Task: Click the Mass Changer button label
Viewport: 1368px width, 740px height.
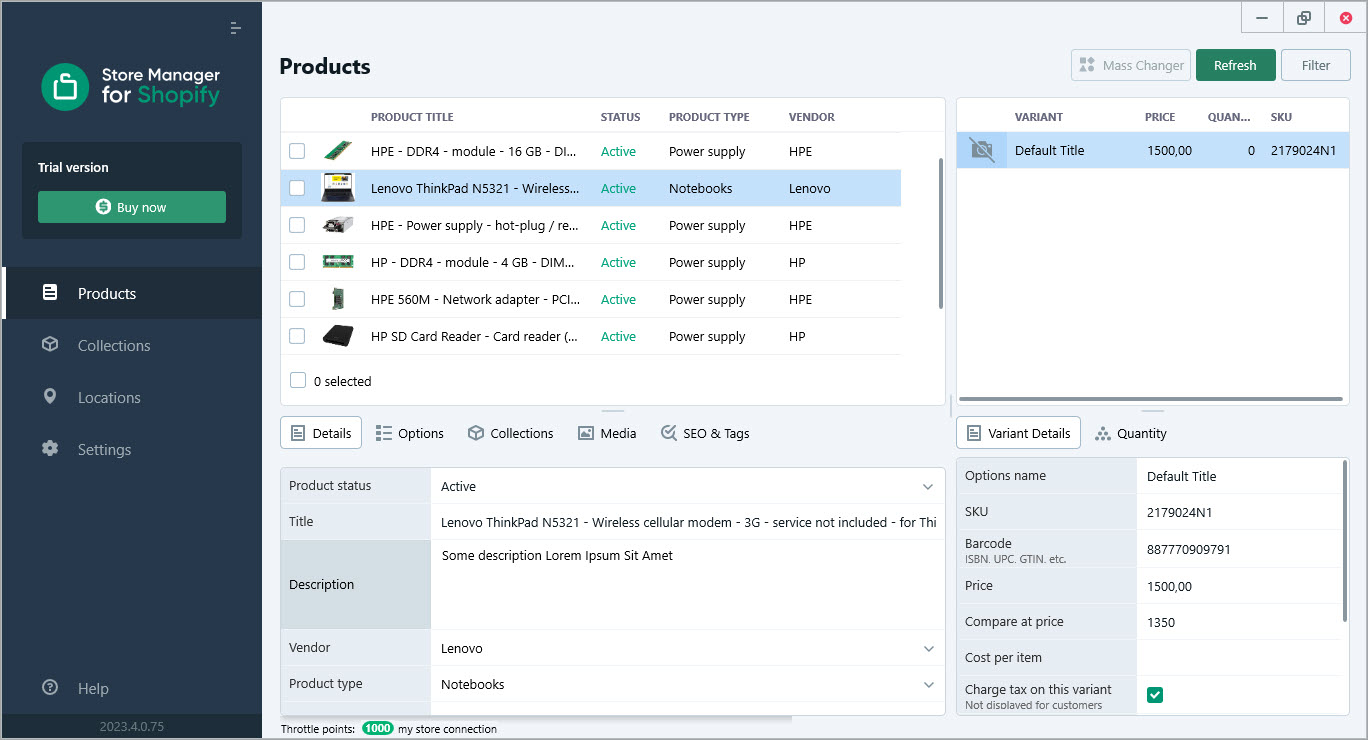Action: [1143, 65]
